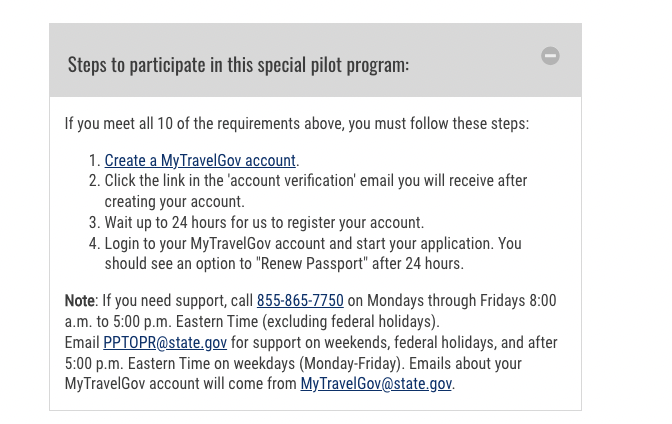
Task: Open the 'Create a MyTravelGov account' link
Action: pyautogui.click(x=200, y=160)
